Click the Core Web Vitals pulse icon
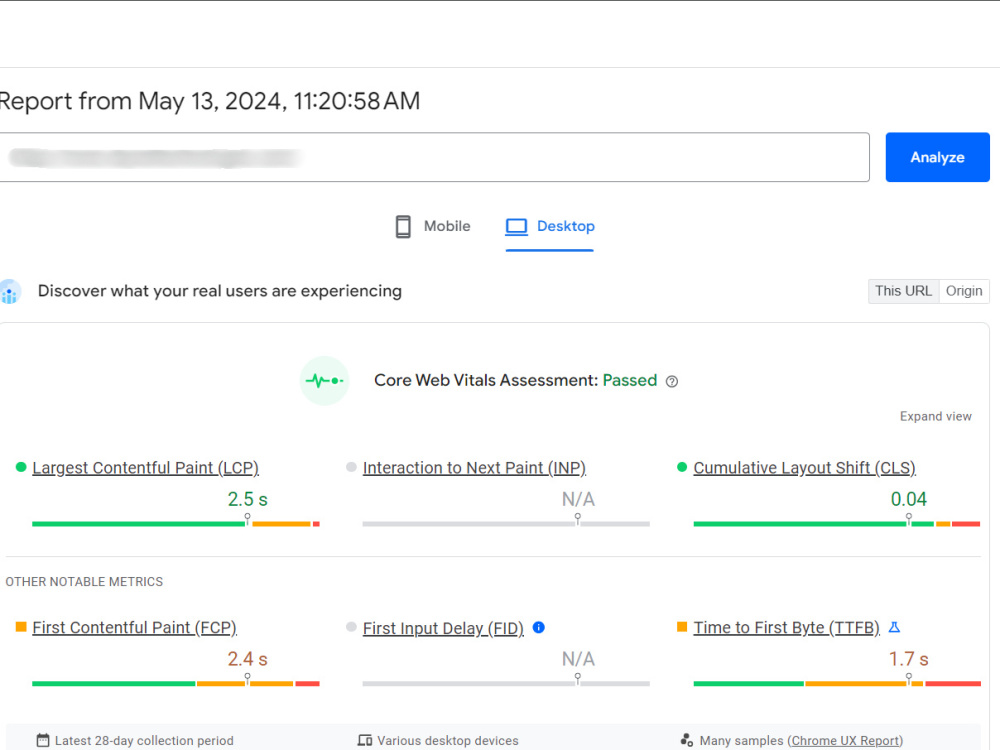 click(x=324, y=381)
